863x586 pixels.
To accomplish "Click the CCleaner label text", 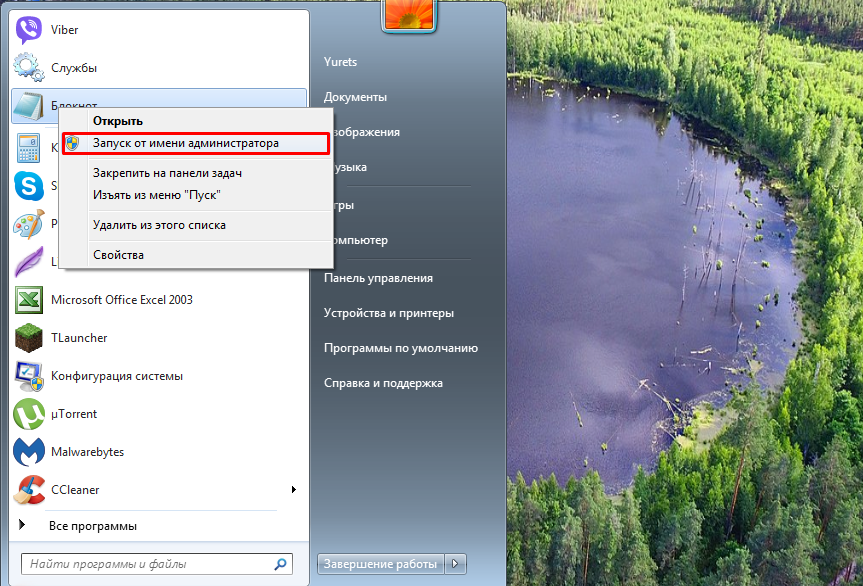I will coord(75,490).
